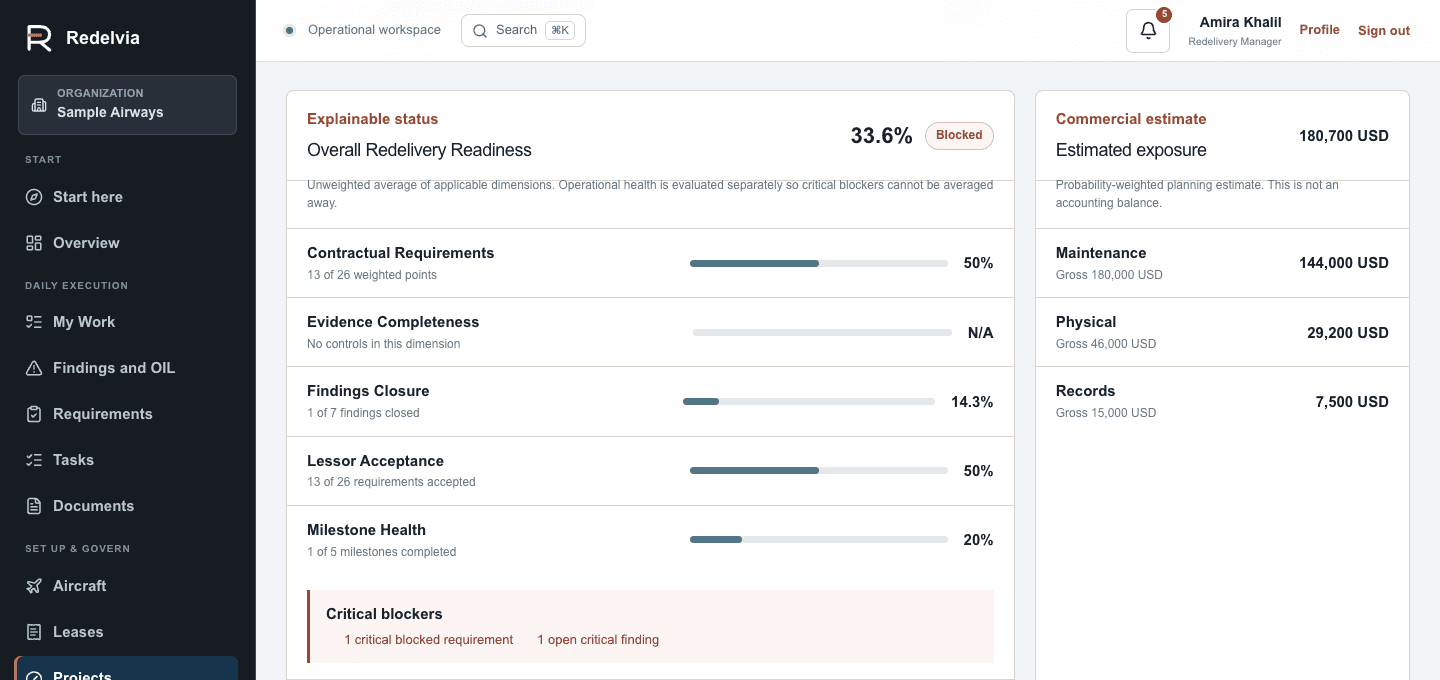Click the Evidence Completeness empty bar
The width and height of the screenshot is (1440, 680).
click(822, 333)
